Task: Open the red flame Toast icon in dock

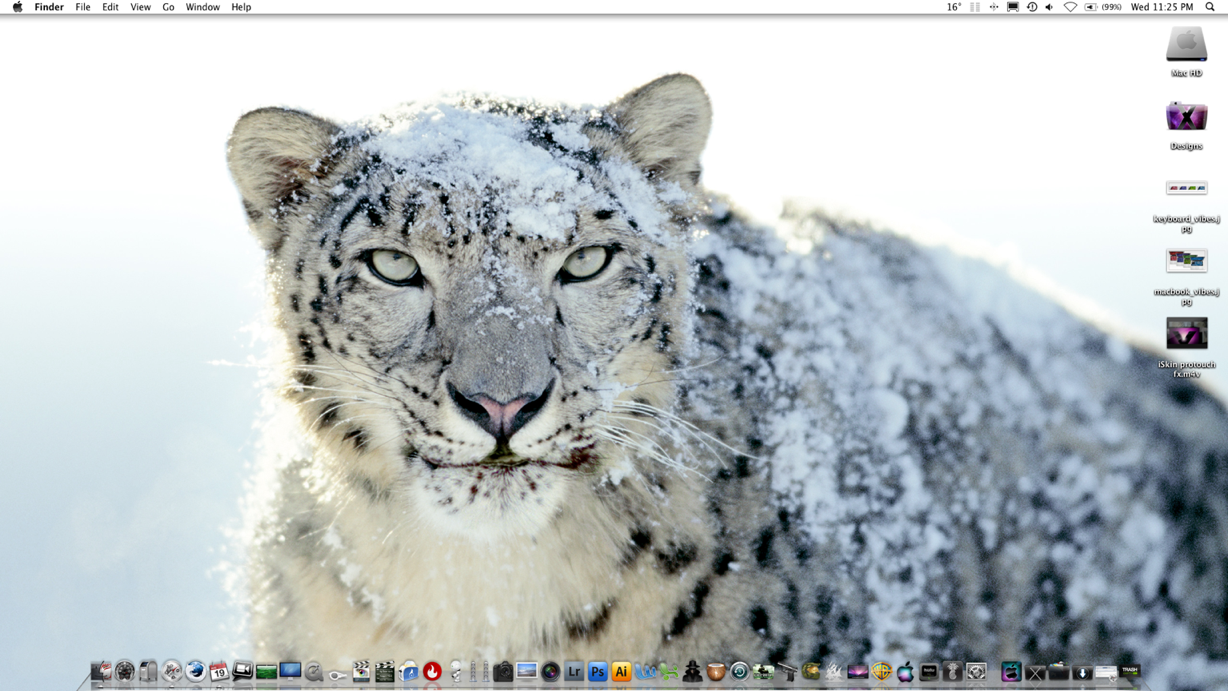Action: [432, 671]
